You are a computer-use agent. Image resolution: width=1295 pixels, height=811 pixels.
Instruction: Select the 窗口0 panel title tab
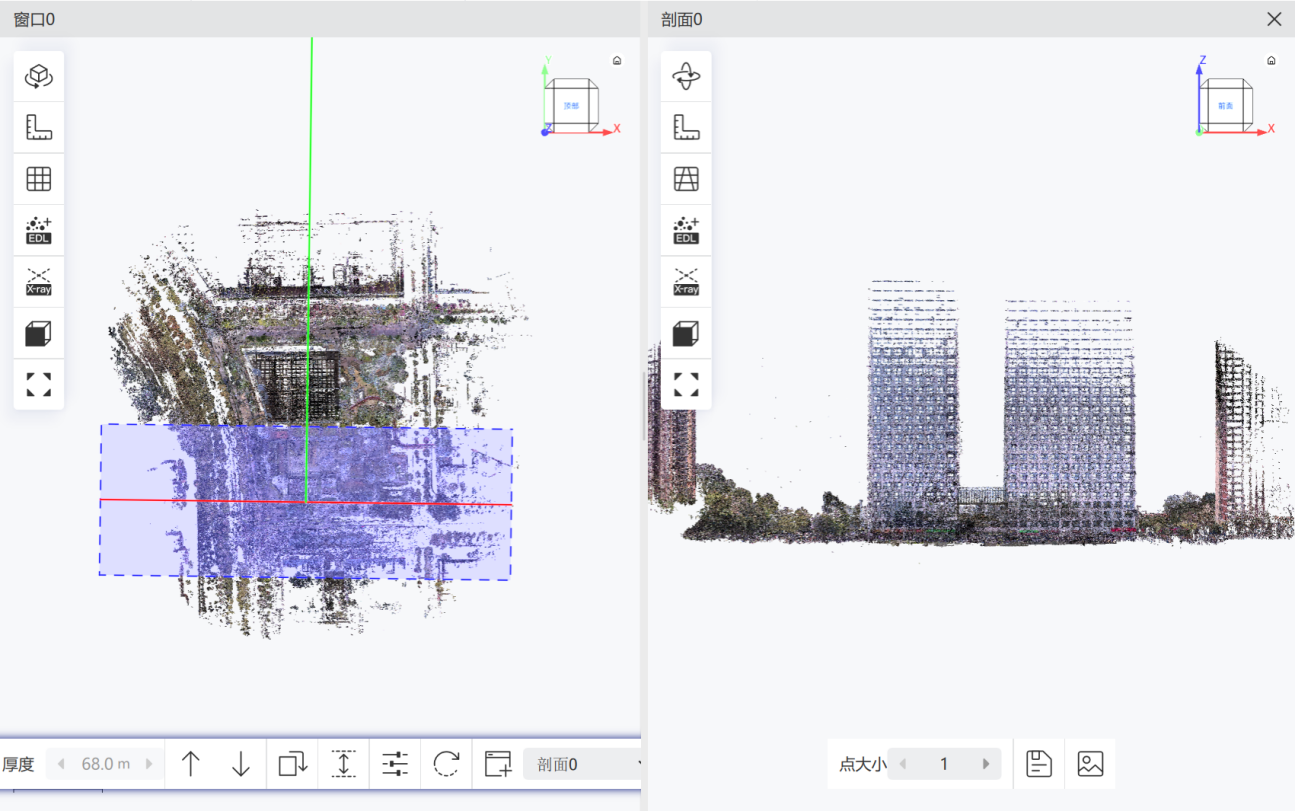coord(34,19)
